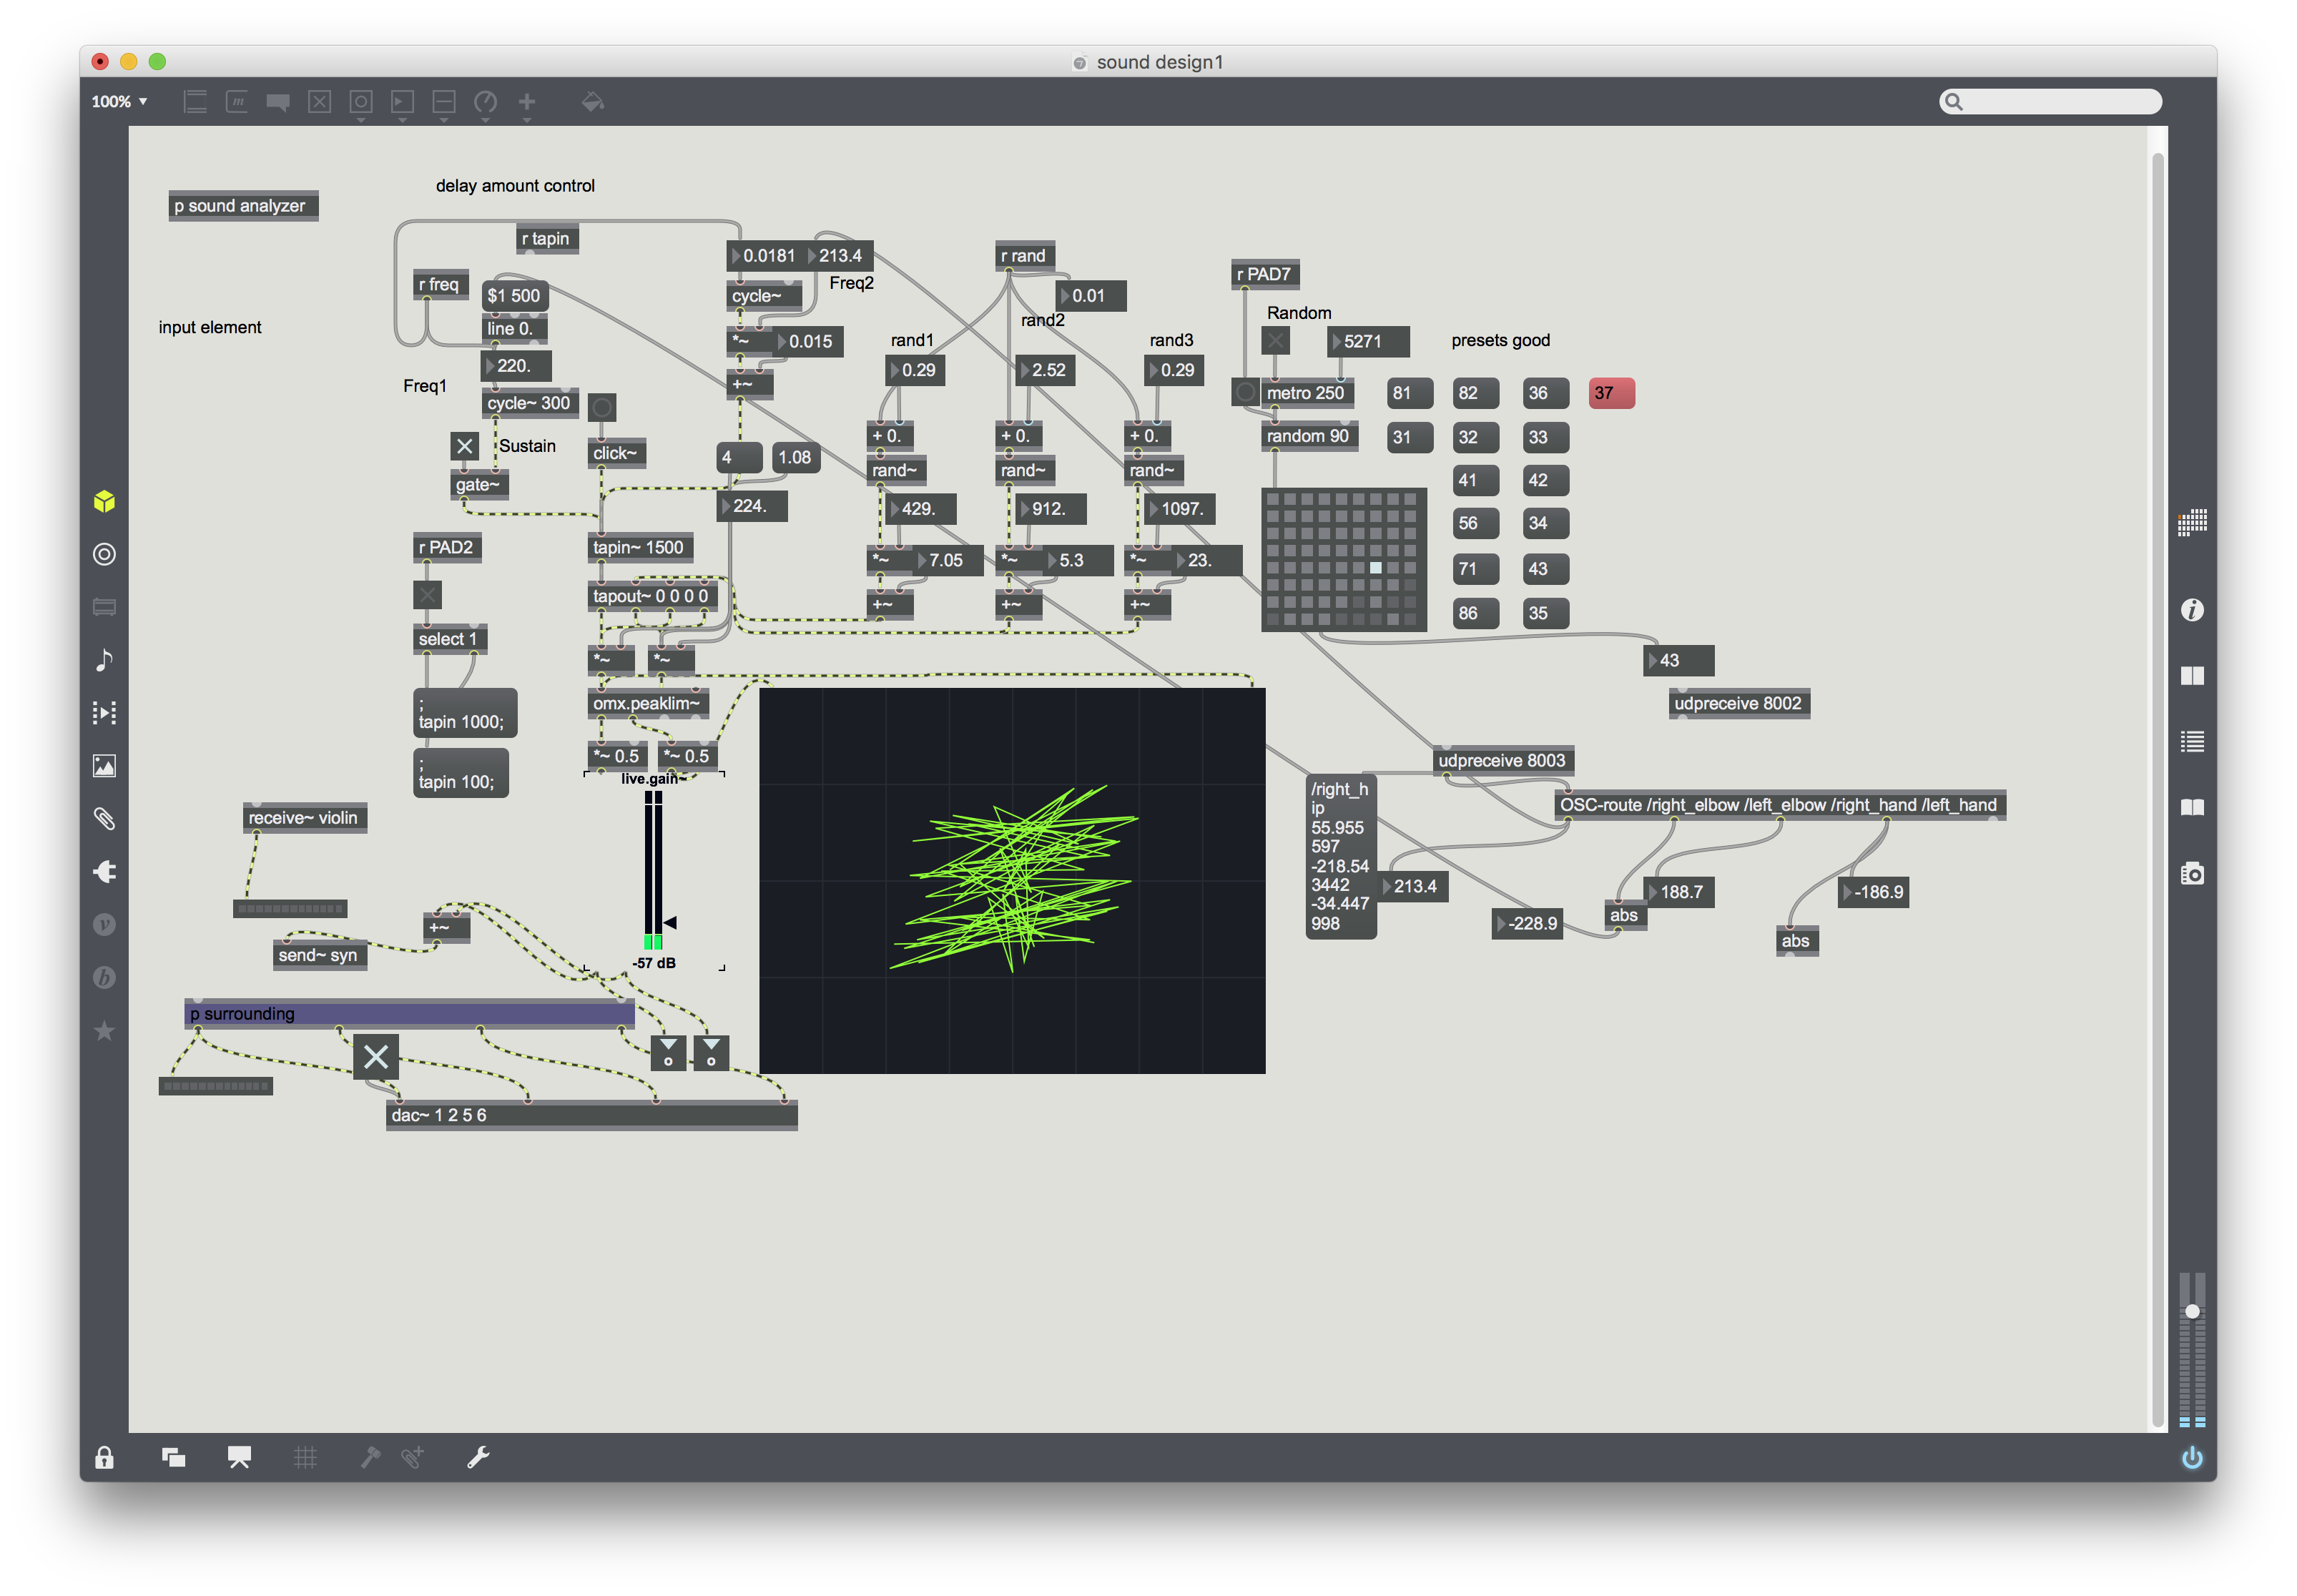Click the lock icon to lock the patcher
The width and height of the screenshot is (2297, 1596).
tap(104, 1457)
